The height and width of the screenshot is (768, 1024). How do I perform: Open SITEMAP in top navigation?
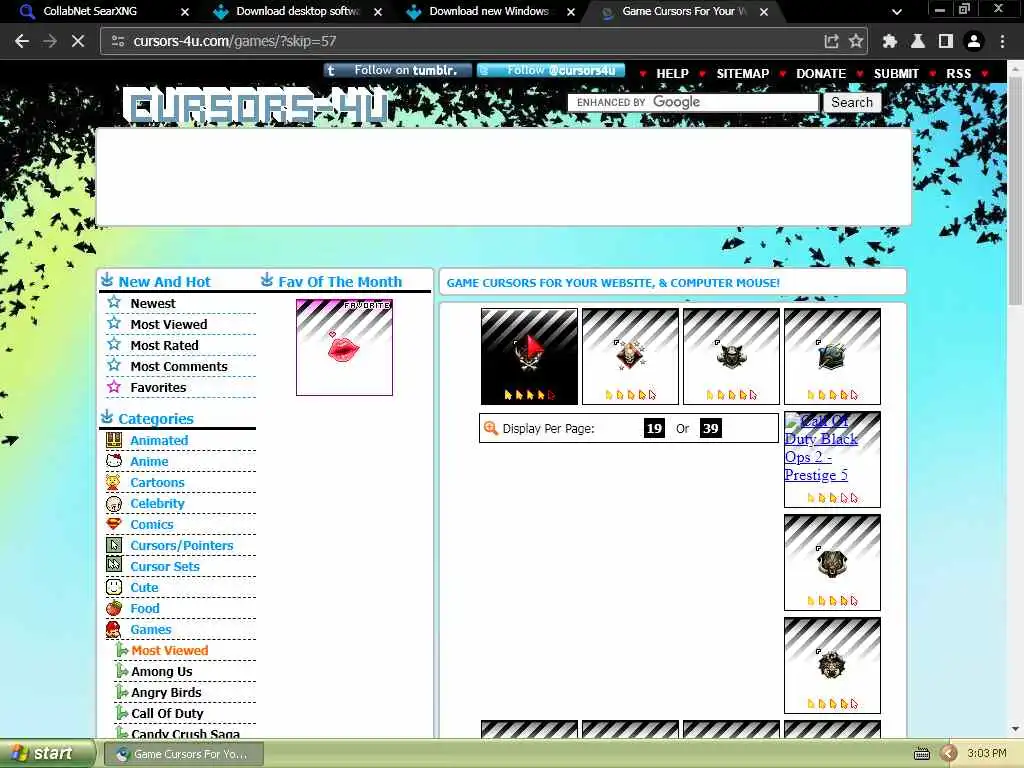743,74
